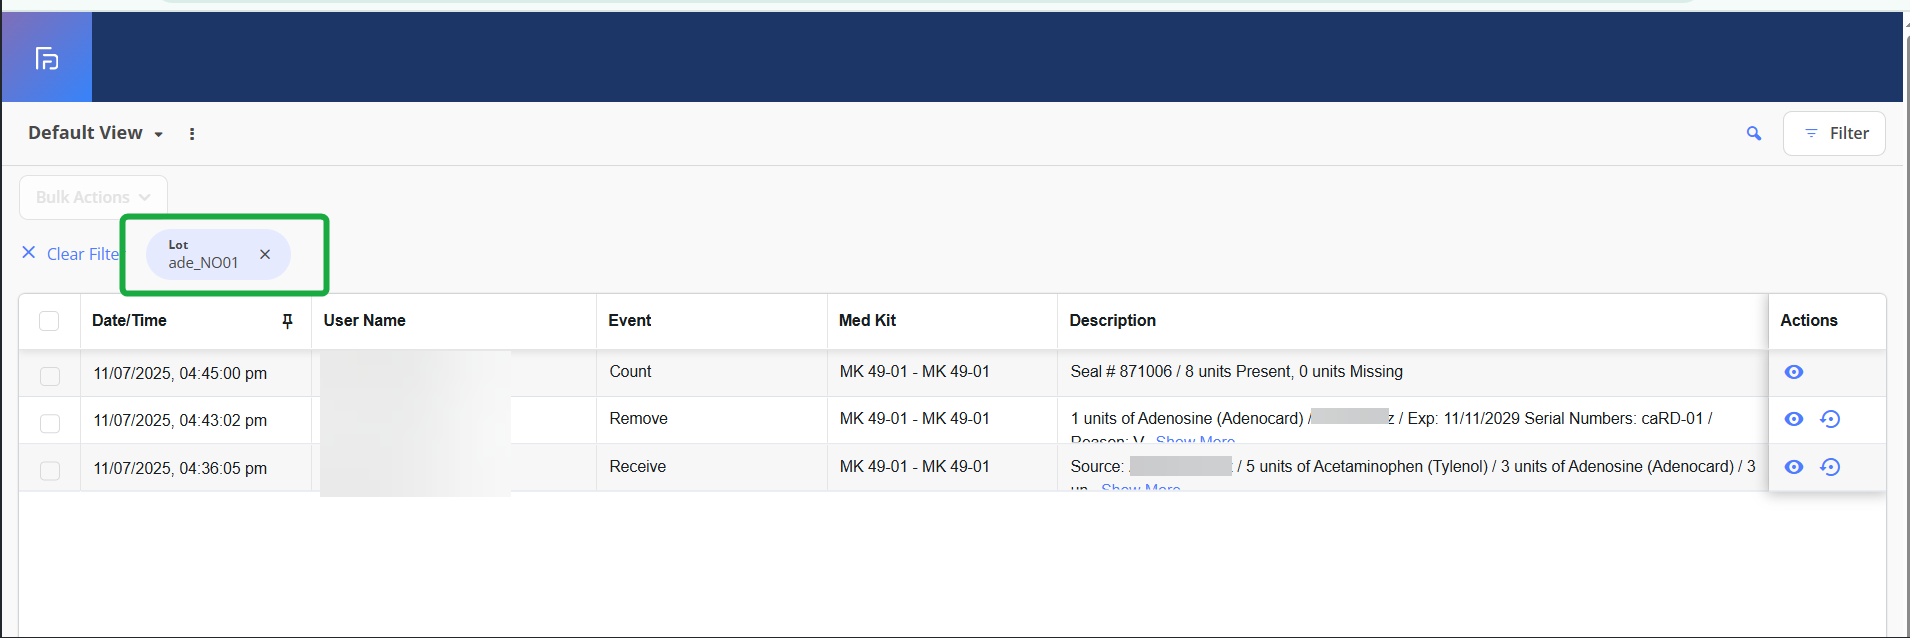Open the search magnifier icon

(1753, 133)
